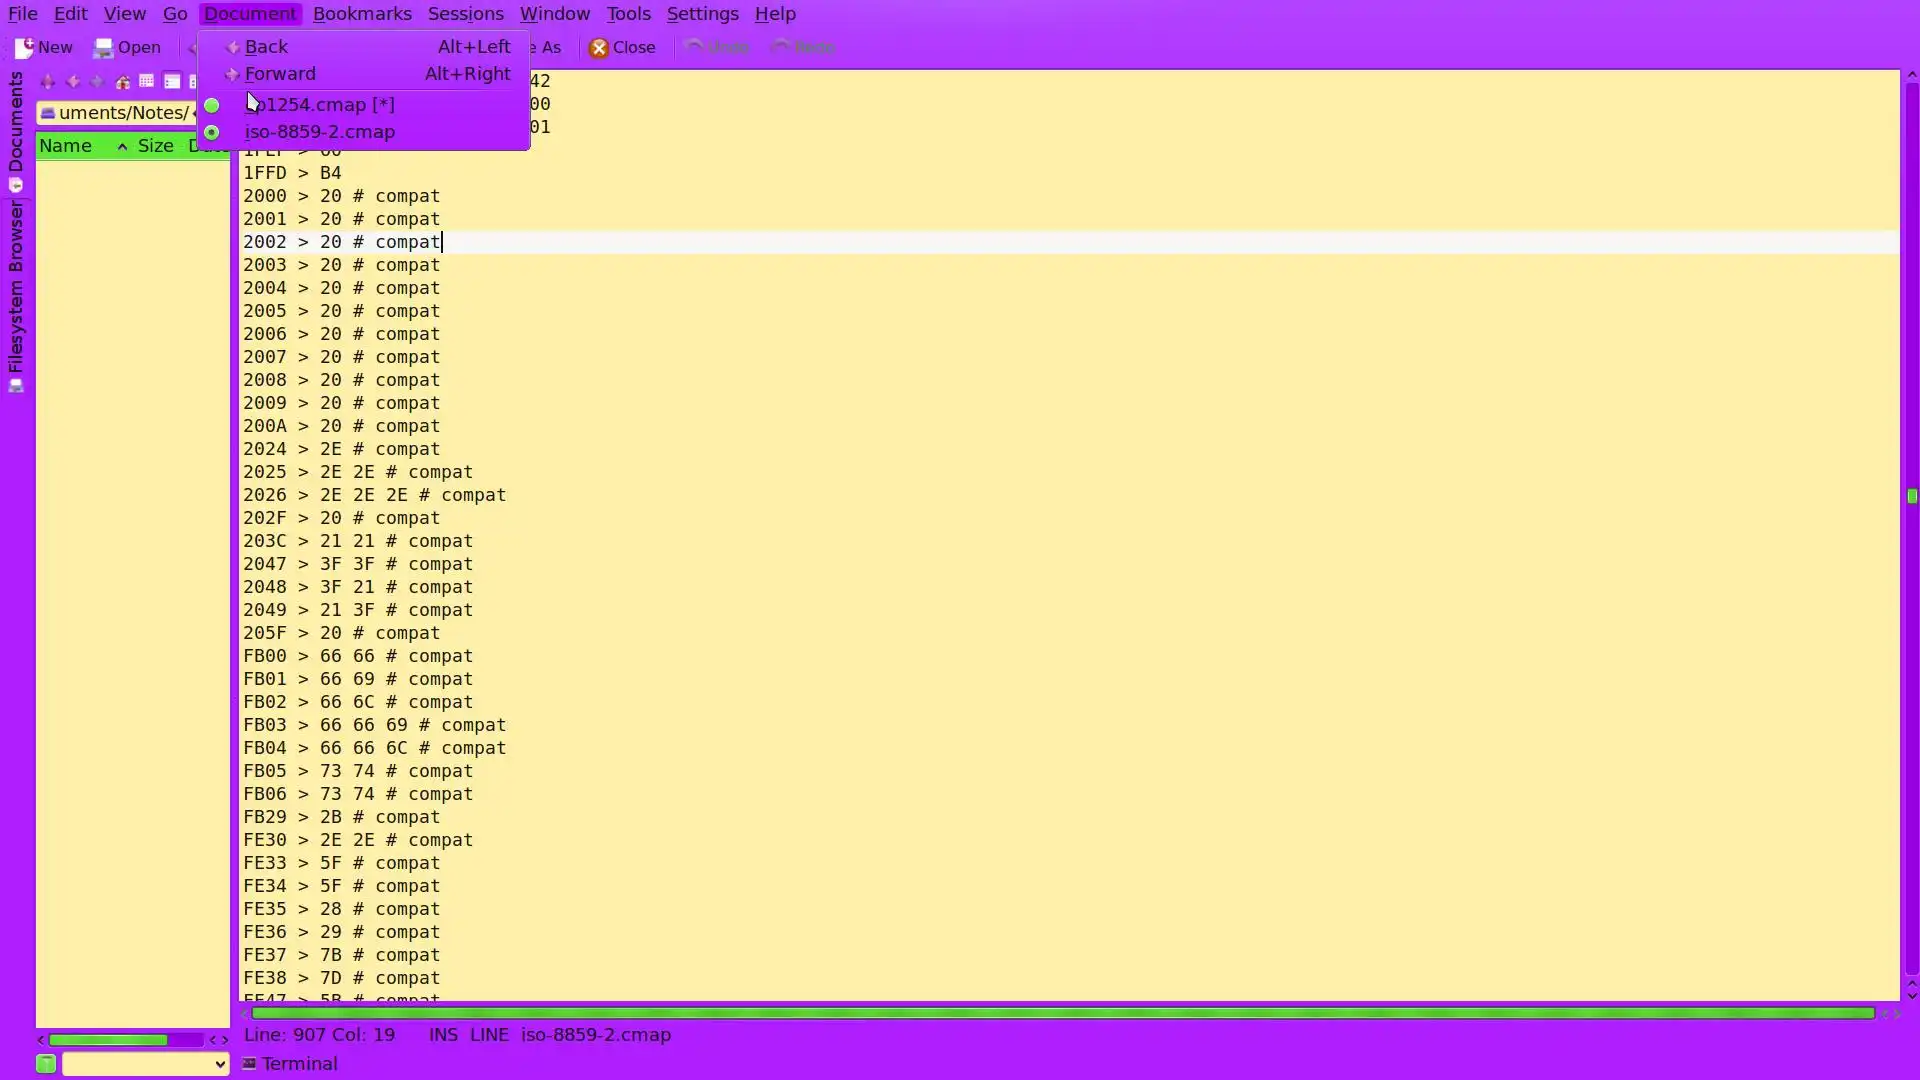The width and height of the screenshot is (1920, 1080).
Task: Toggle INS insert mode in status bar
Action: (x=443, y=1035)
